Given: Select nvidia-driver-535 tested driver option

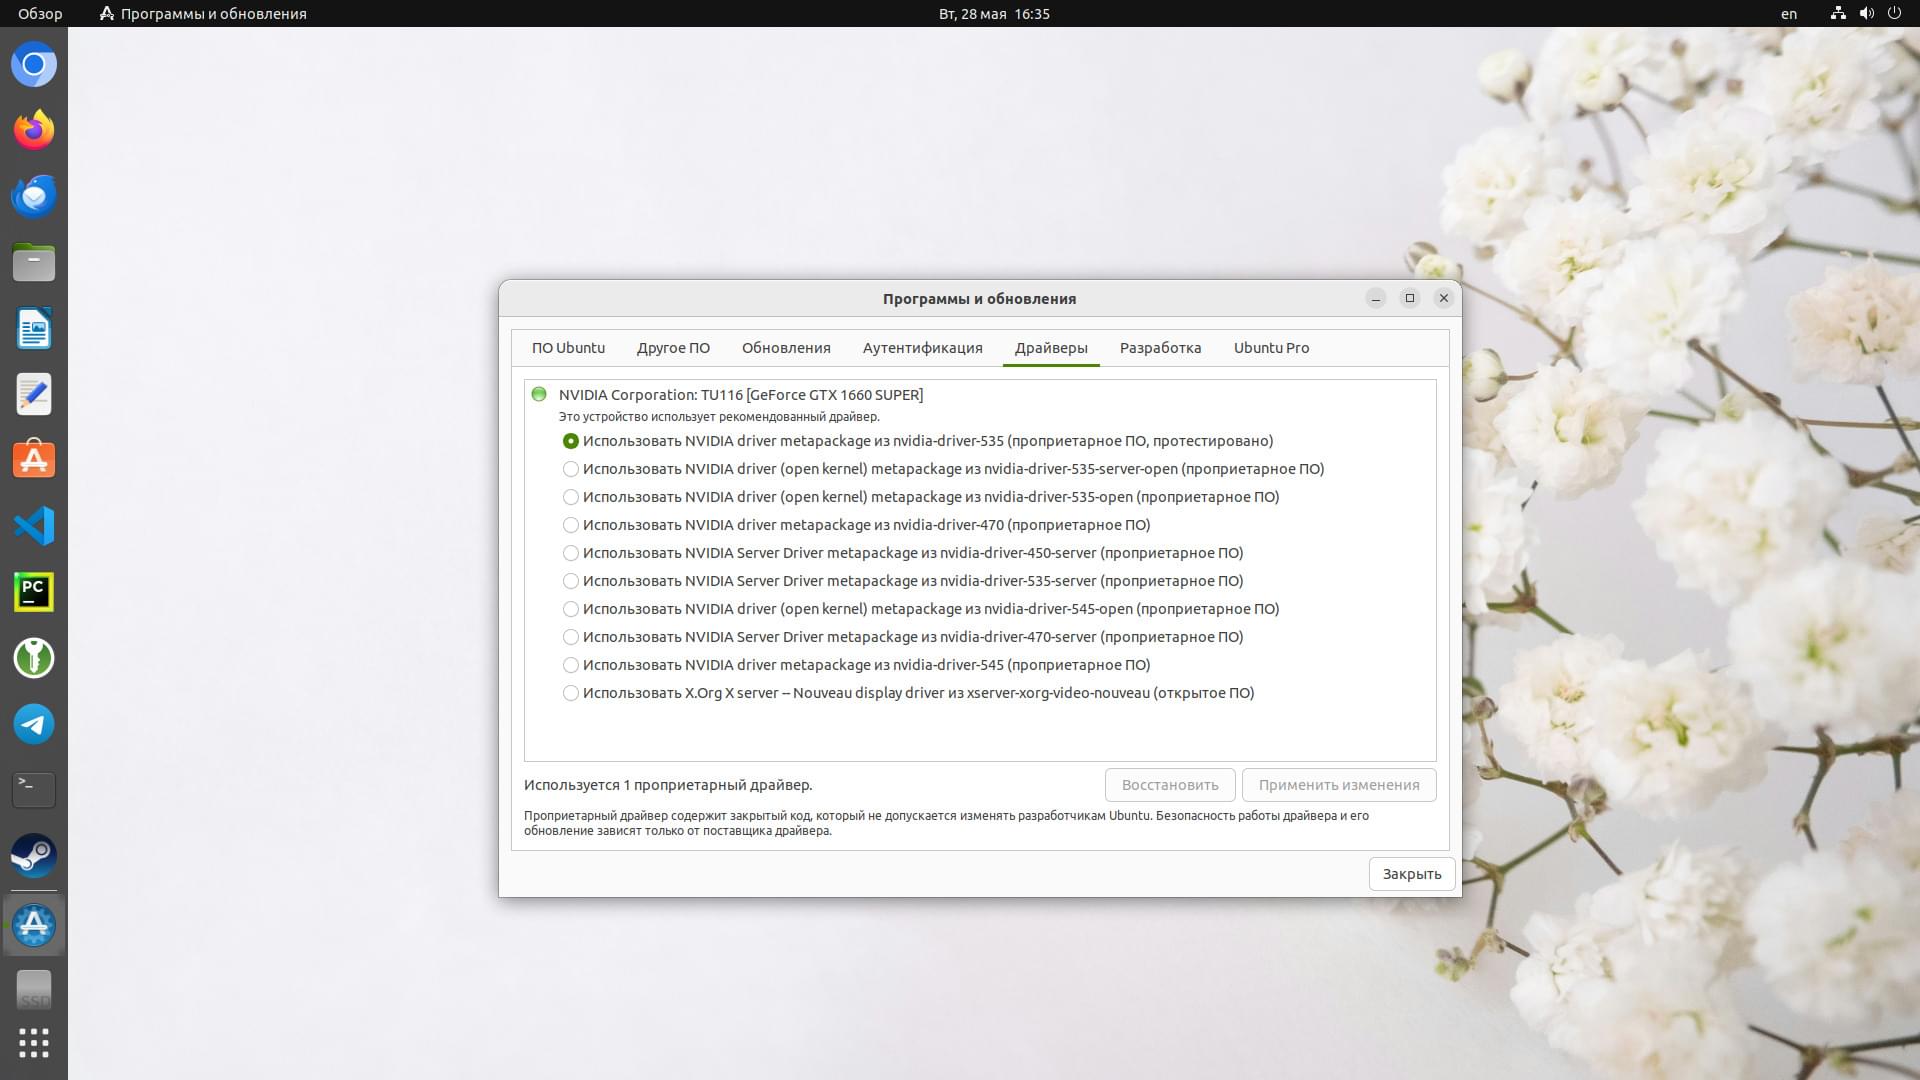Looking at the screenshot, I should (x=918, y=441).
